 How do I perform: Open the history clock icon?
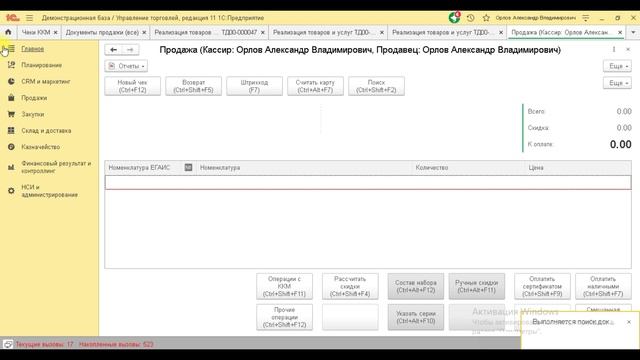click(x=471, y=18)
